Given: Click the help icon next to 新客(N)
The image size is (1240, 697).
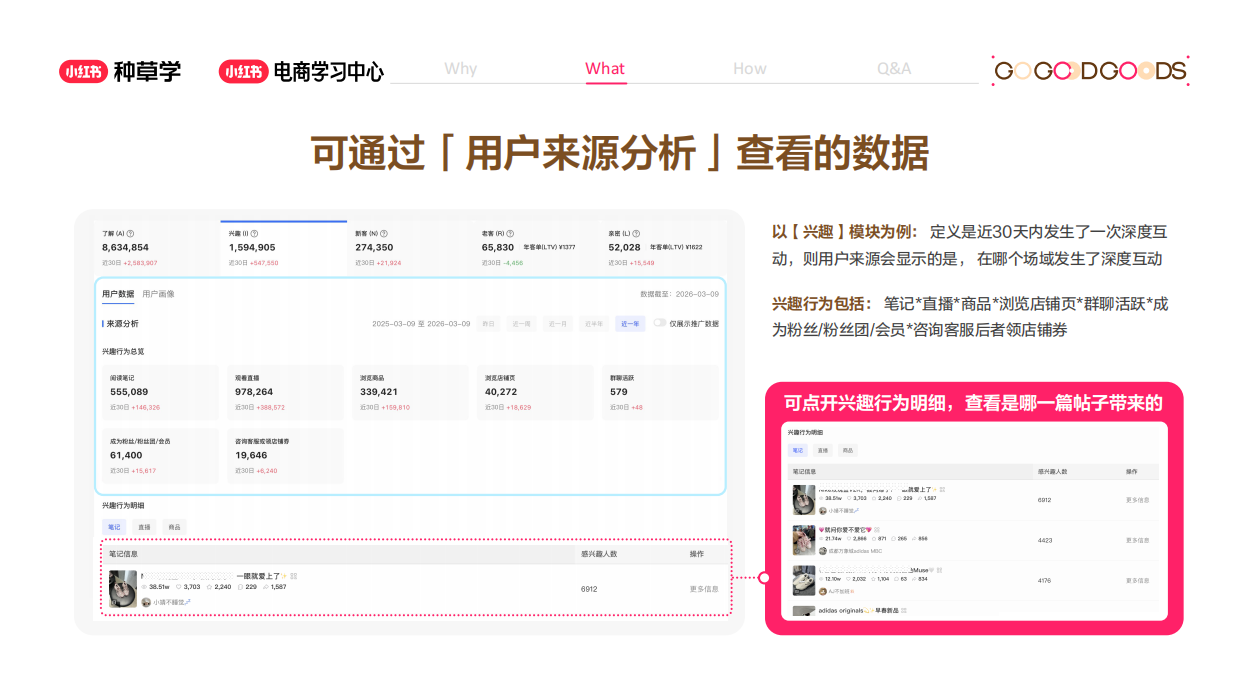Looking at the screenshot, I should 382,232.
